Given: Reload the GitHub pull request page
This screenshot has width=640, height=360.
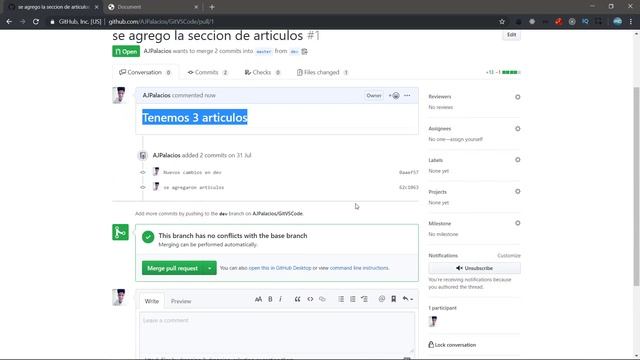Looking at the screenshot, I should [36, 22].
